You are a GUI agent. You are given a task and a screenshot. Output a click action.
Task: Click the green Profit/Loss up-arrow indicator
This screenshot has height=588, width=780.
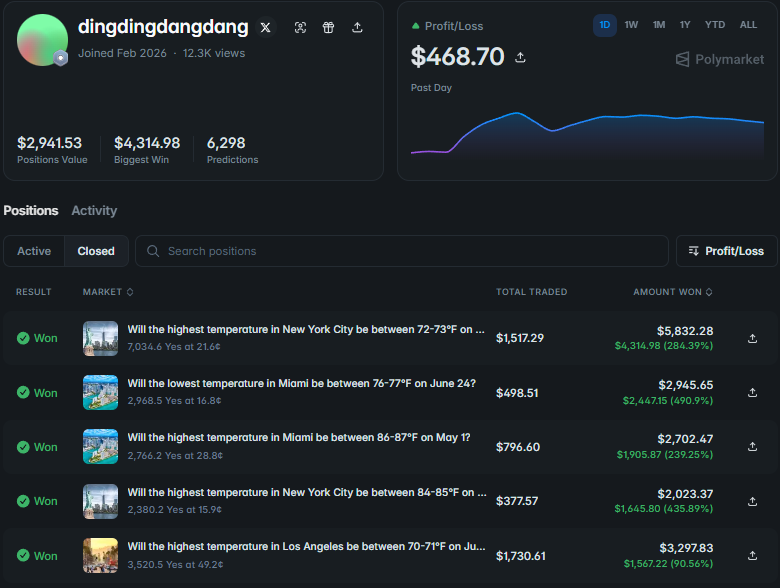416,26
